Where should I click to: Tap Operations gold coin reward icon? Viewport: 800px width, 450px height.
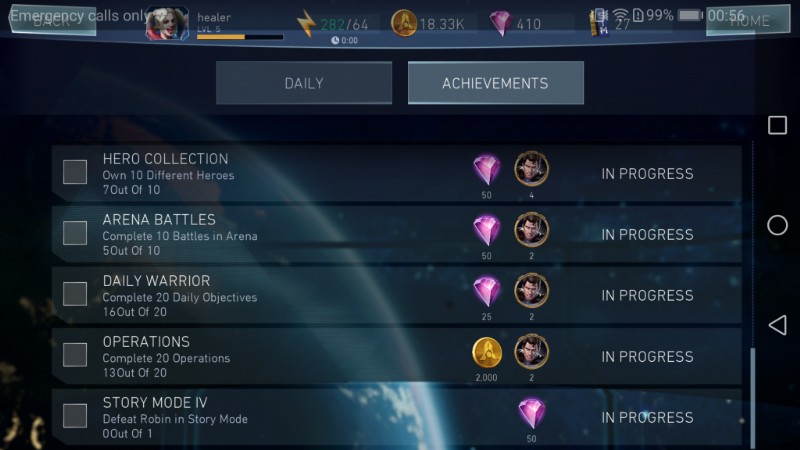tap(487, 352)
